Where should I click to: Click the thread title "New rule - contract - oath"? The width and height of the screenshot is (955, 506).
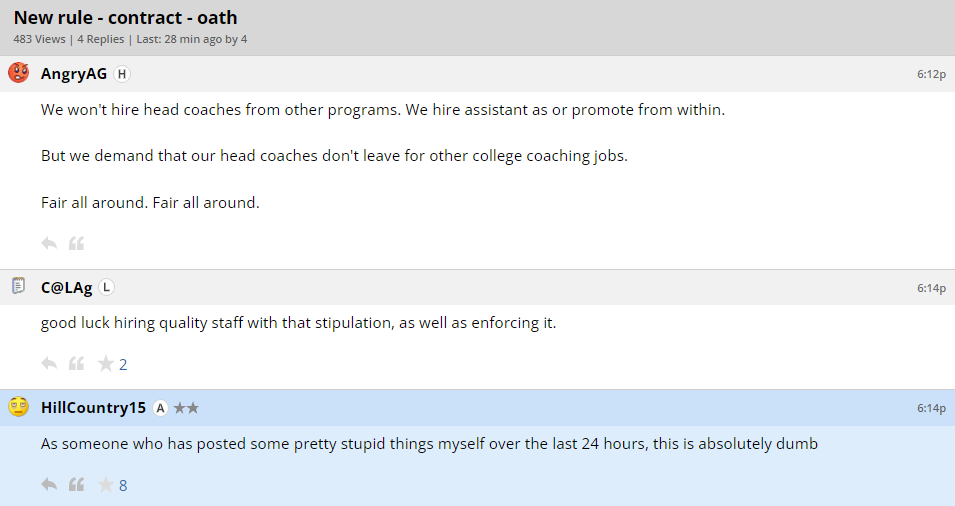(x=125, y=18)
